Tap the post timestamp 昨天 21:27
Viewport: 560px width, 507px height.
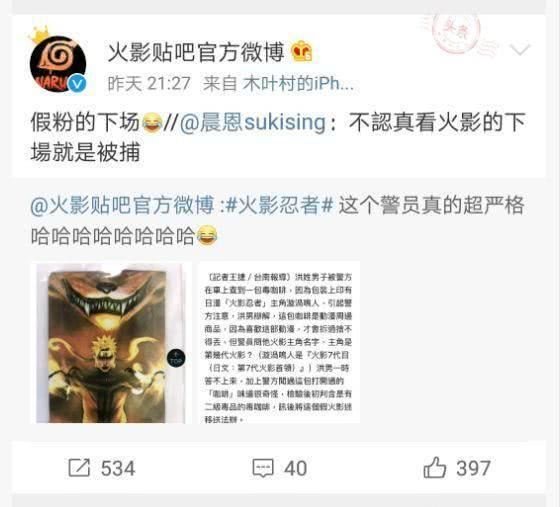coord(149,84)
